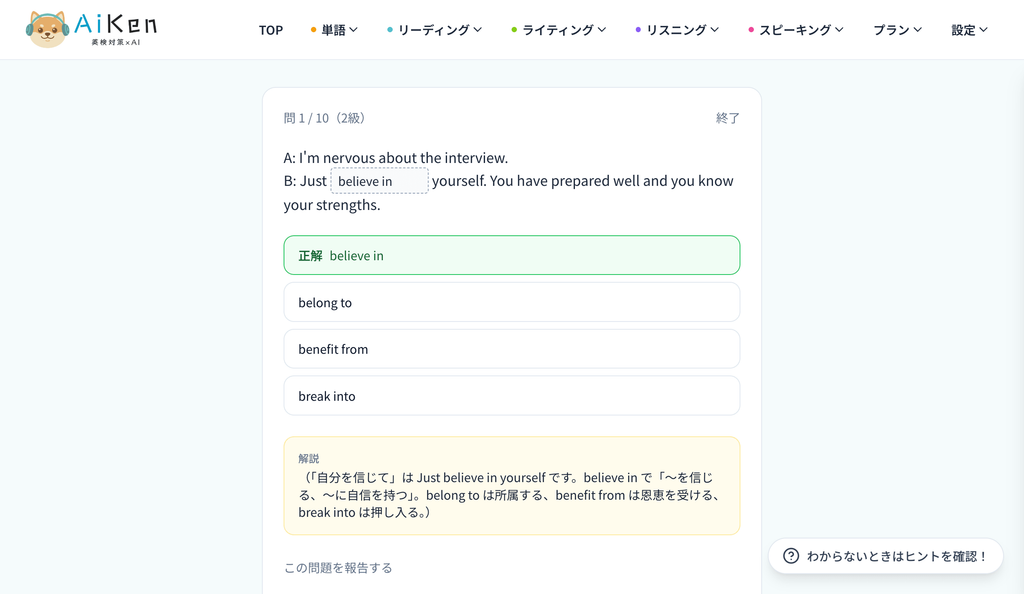Select the correct answer "believe in" row
The image size is (1024, 594).
[x=511, y=255]
